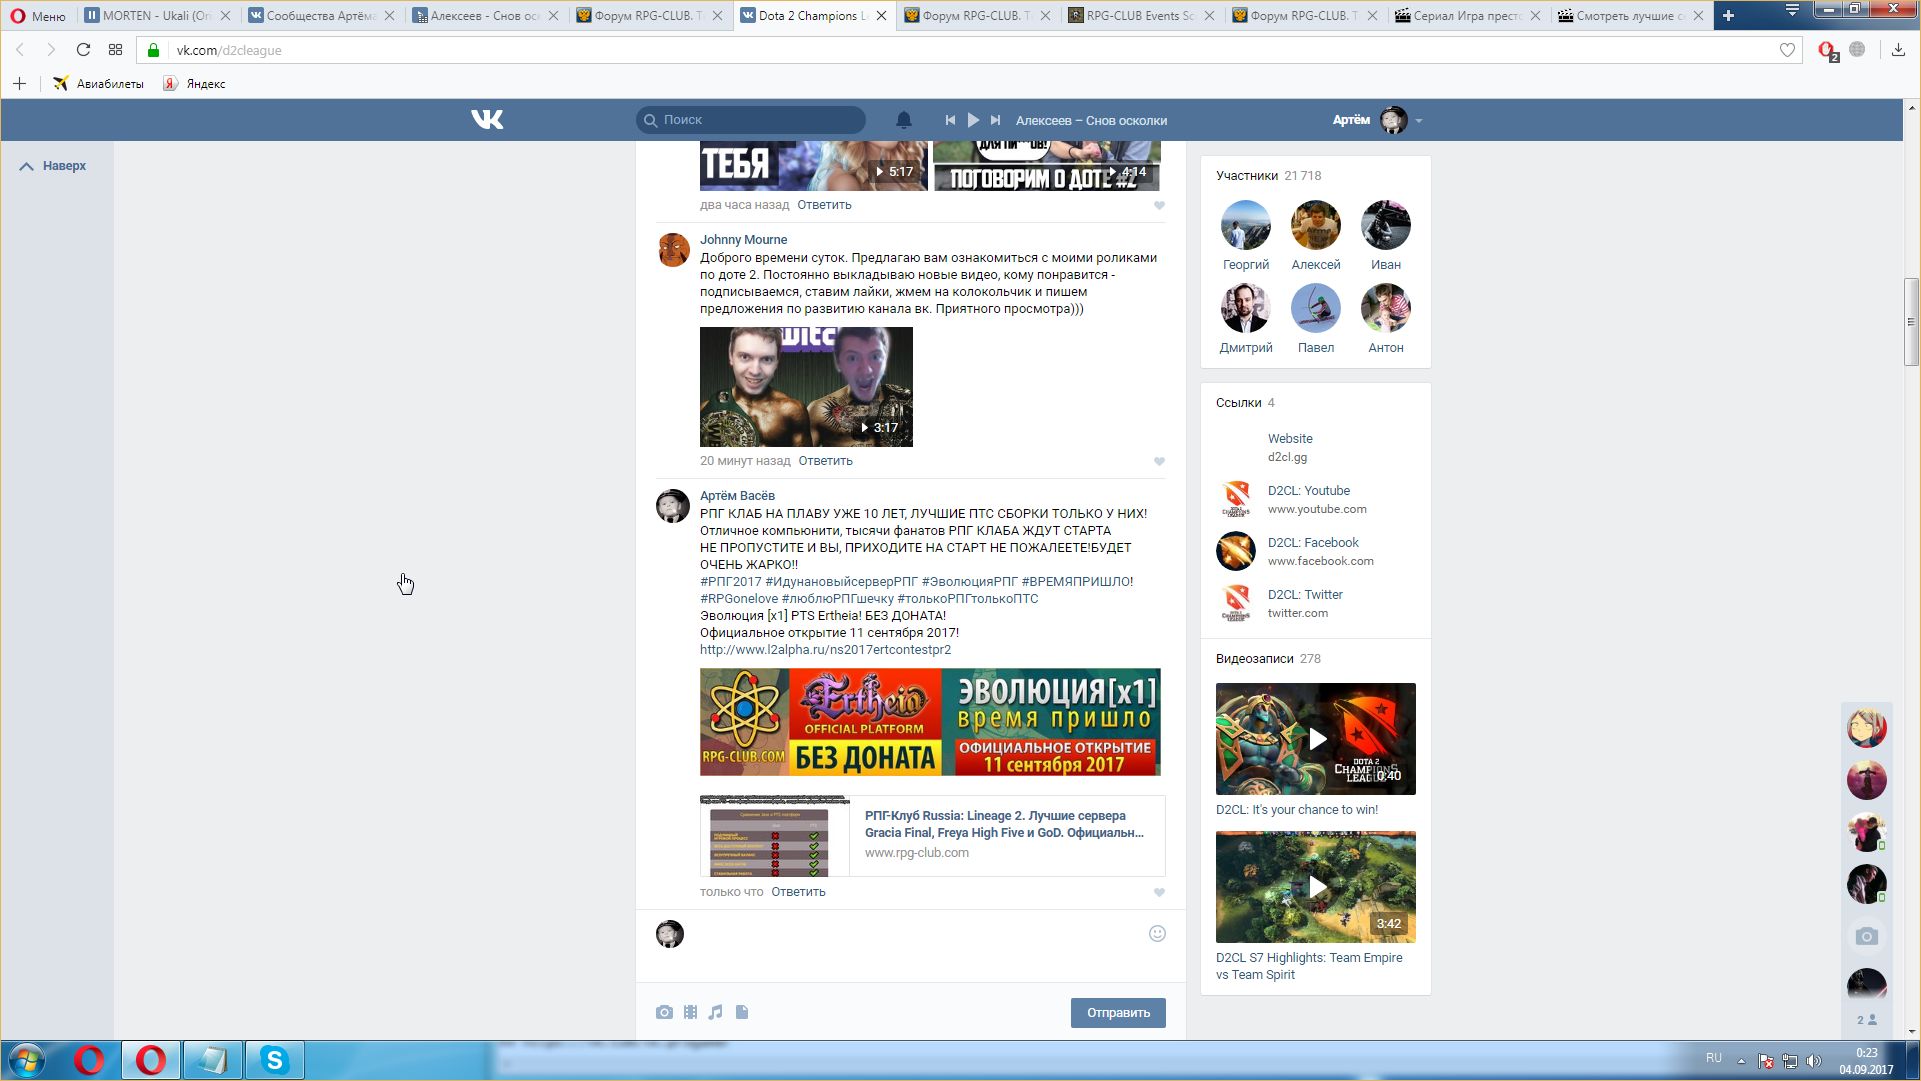Image resolution: width=1921 pixels, height=1081 pixels.
Task: Skip to previous track in header player
Action: (950, 120)
